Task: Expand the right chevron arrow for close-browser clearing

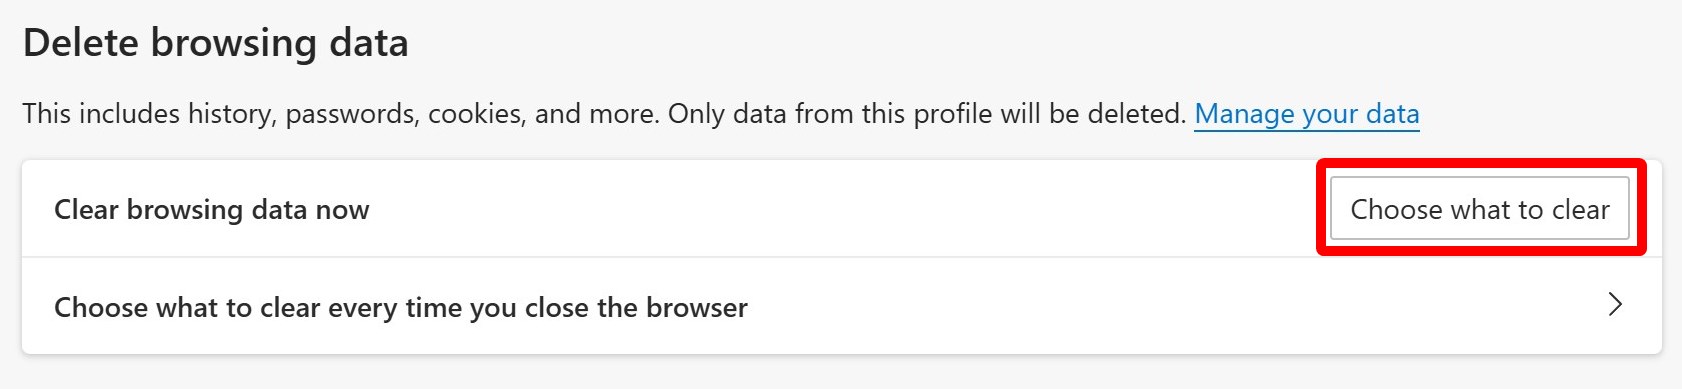Action: (x=1615, y=305)
